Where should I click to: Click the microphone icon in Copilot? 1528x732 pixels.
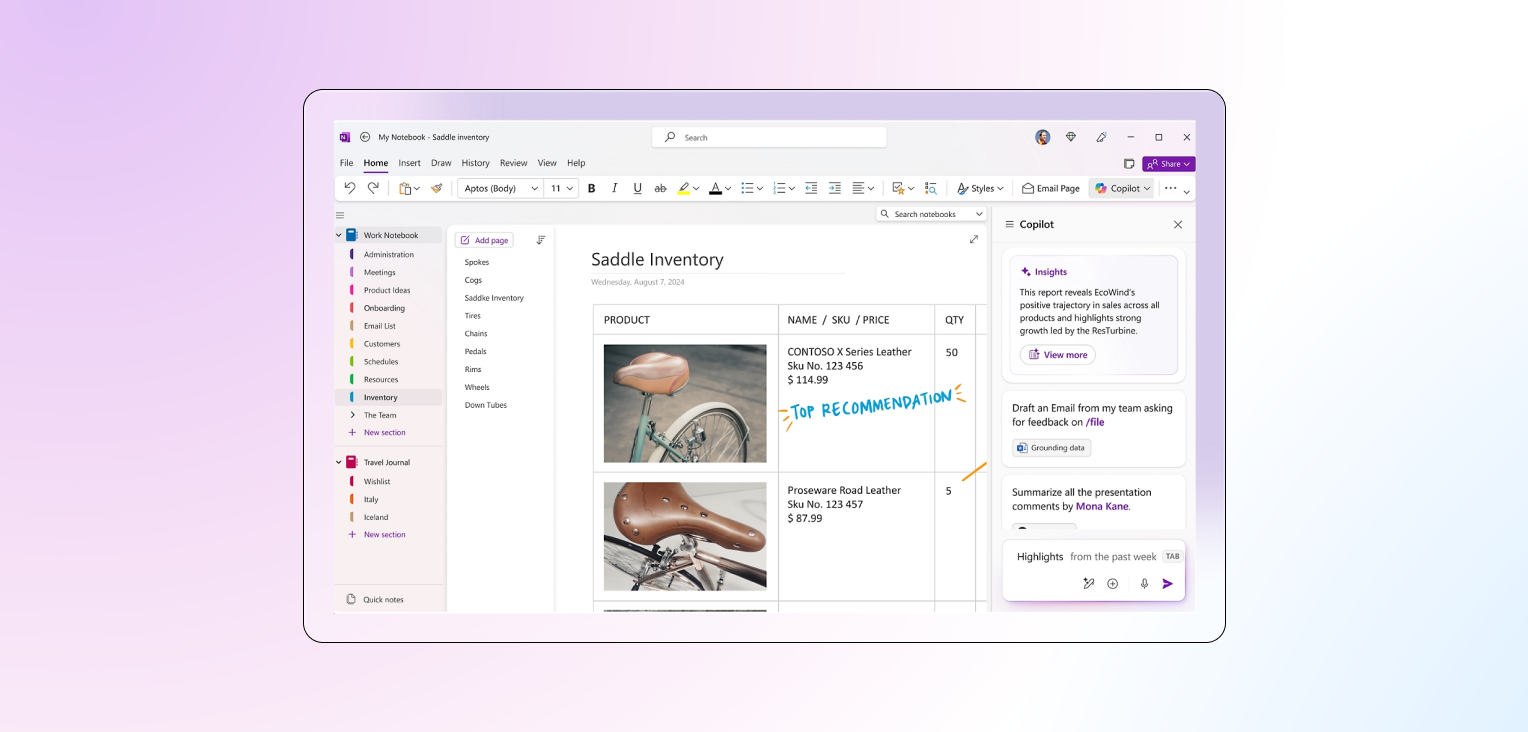click(x=1144, y=584)
